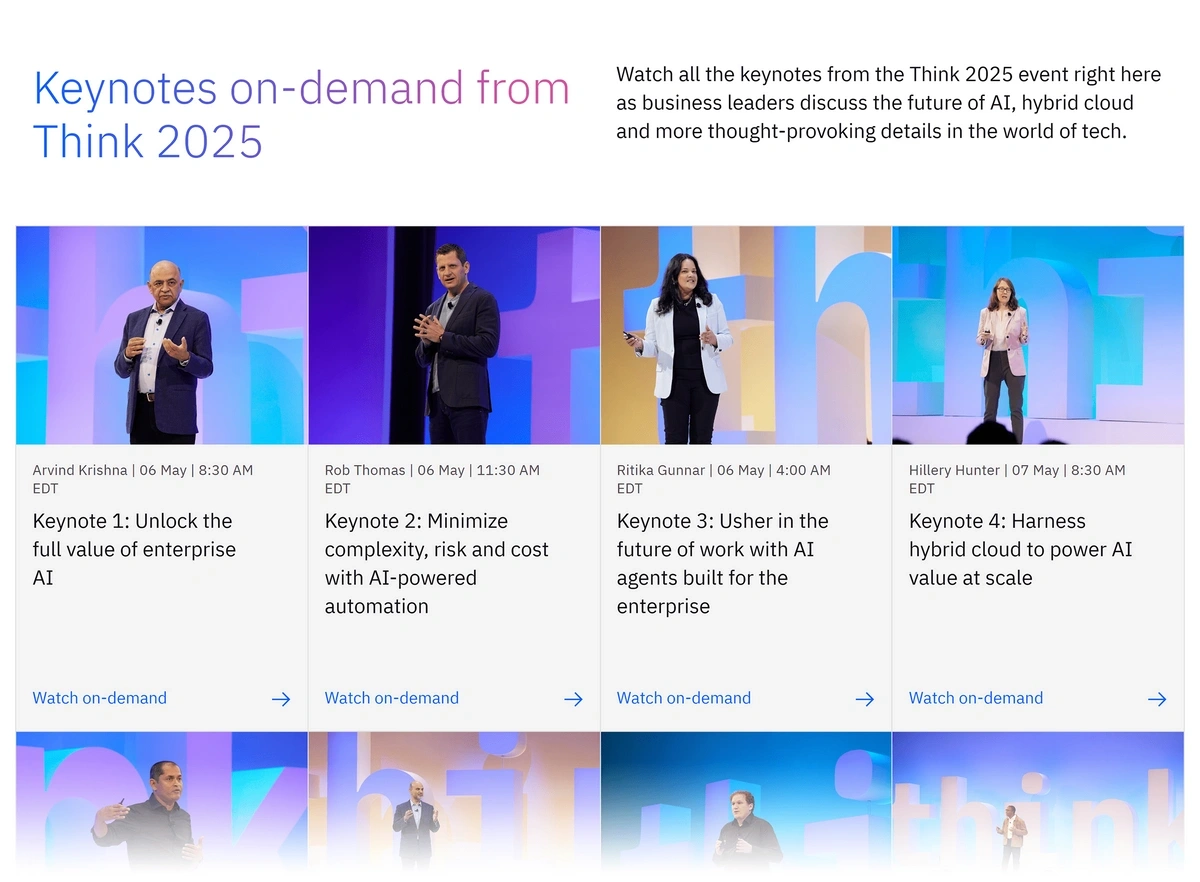This screenshot has height=882, width=1200.
Task: Open Watch on-demand link for Rob Thomas
Action: click(392, 698)
